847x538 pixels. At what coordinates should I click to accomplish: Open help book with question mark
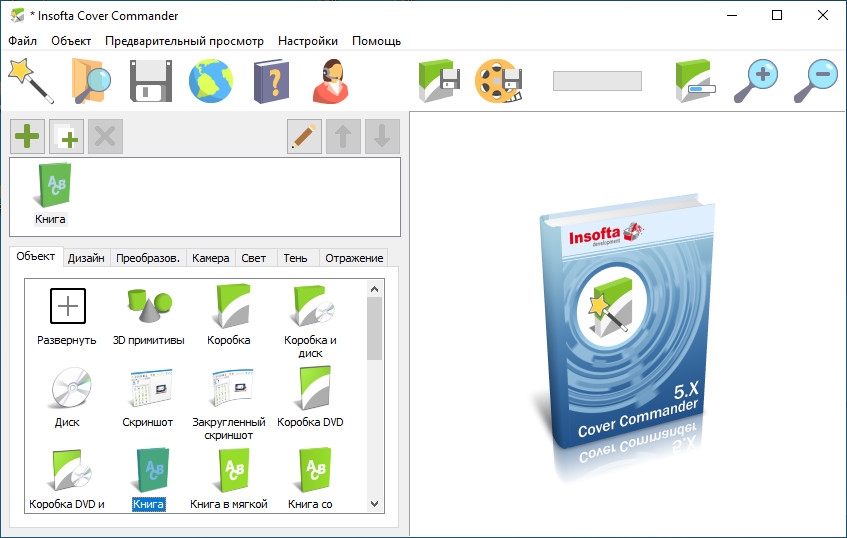270,80
